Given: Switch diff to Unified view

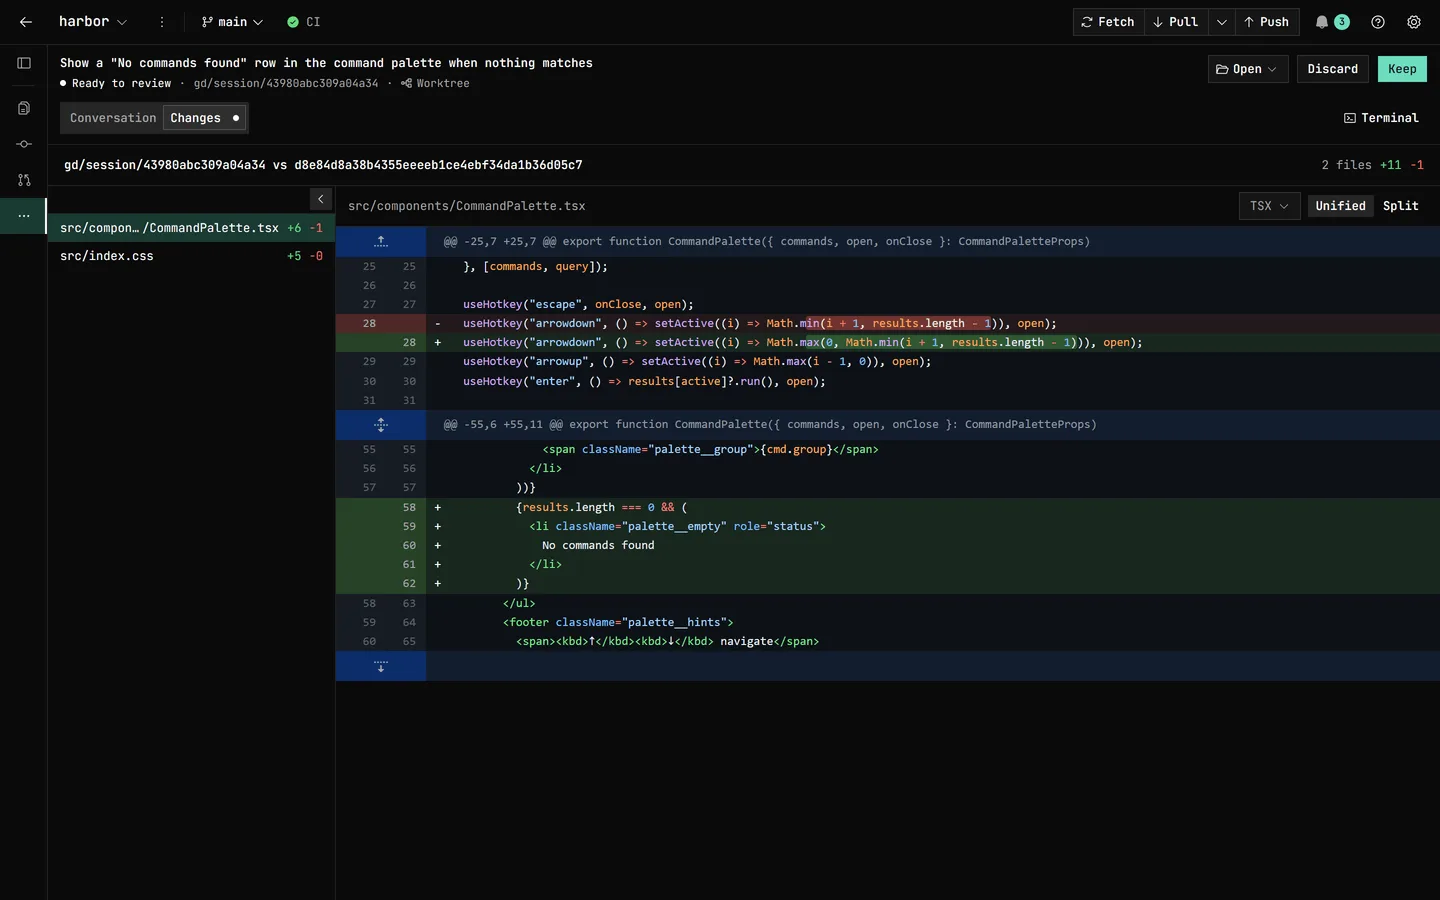Looking at the screenshot, I should (x=1340, y=206).
